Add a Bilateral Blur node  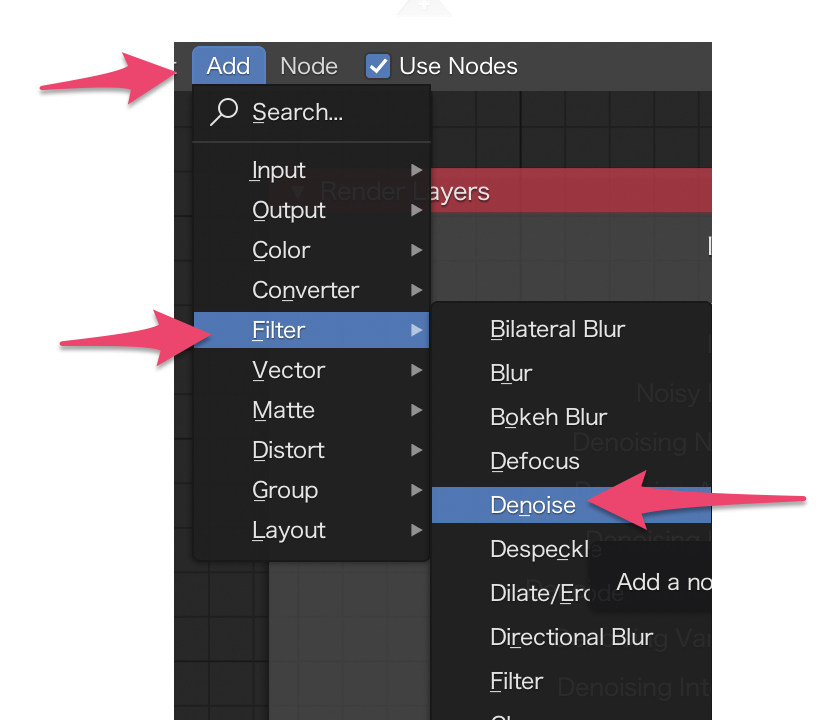571,329
